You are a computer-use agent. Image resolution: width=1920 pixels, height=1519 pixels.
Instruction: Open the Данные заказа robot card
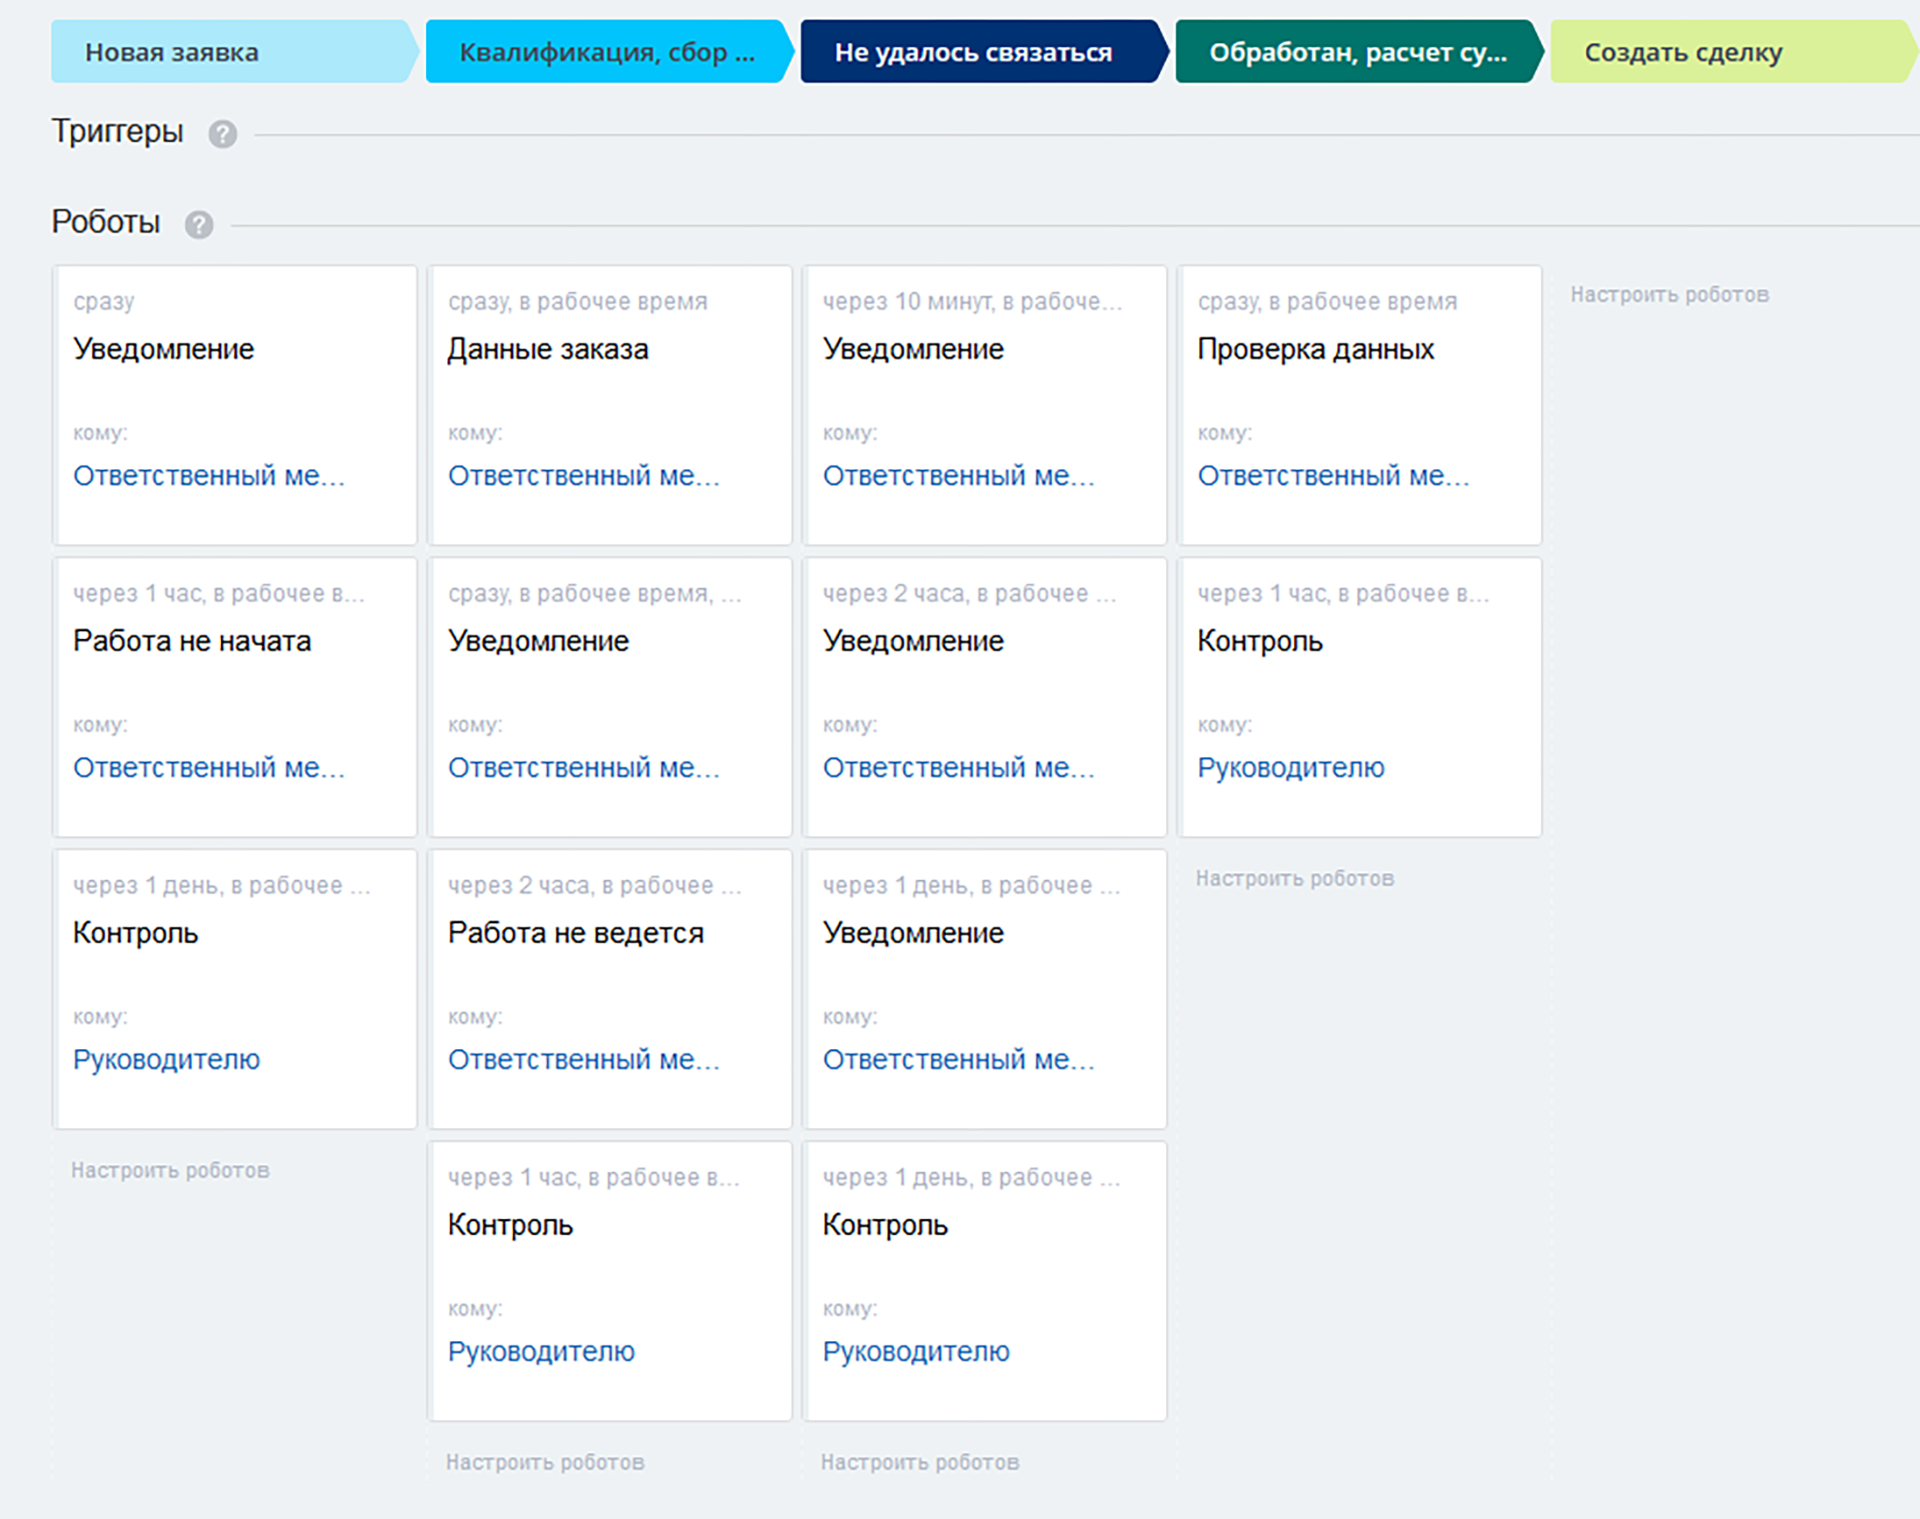(x=548, y=349)
